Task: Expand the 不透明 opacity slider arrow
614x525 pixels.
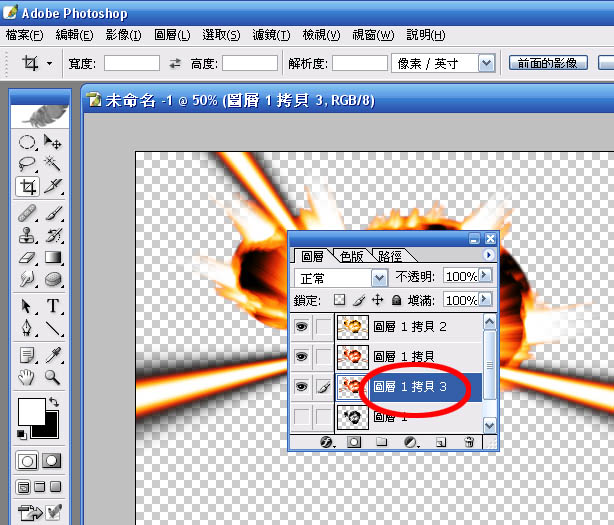Action: coord(487,277)
